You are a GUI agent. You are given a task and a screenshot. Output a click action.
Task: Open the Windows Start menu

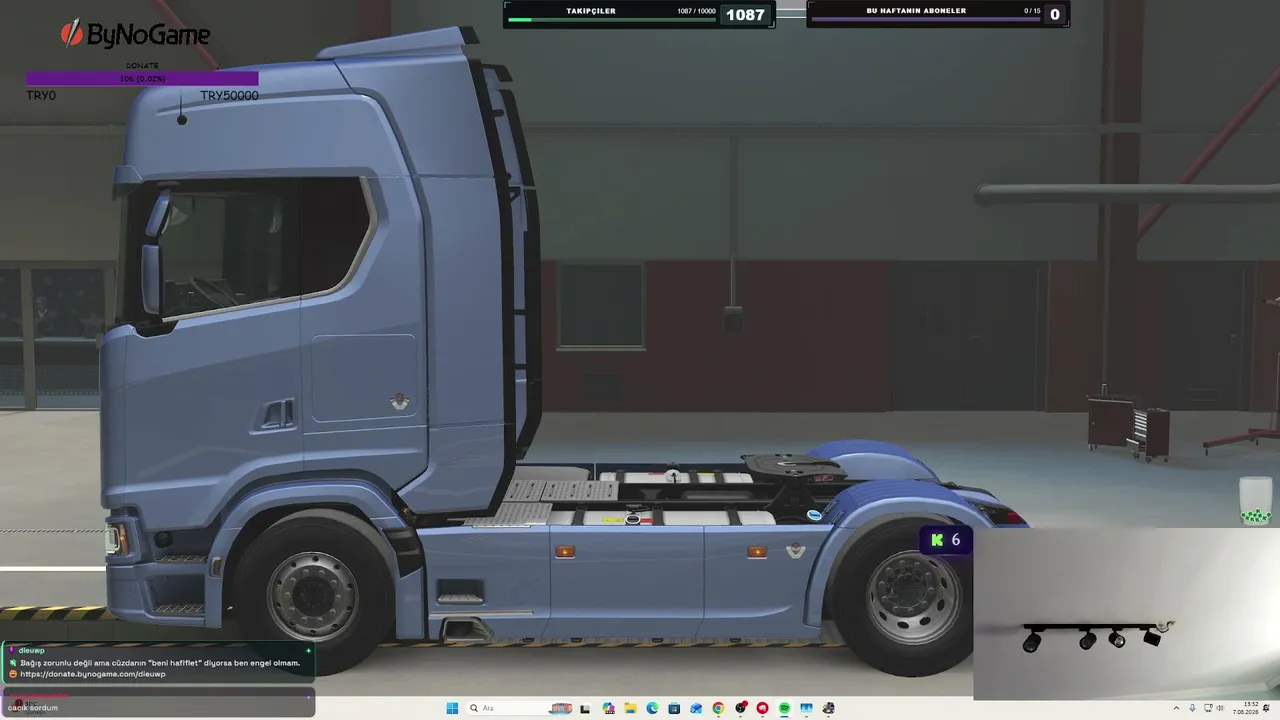click(x=452, y=708)
